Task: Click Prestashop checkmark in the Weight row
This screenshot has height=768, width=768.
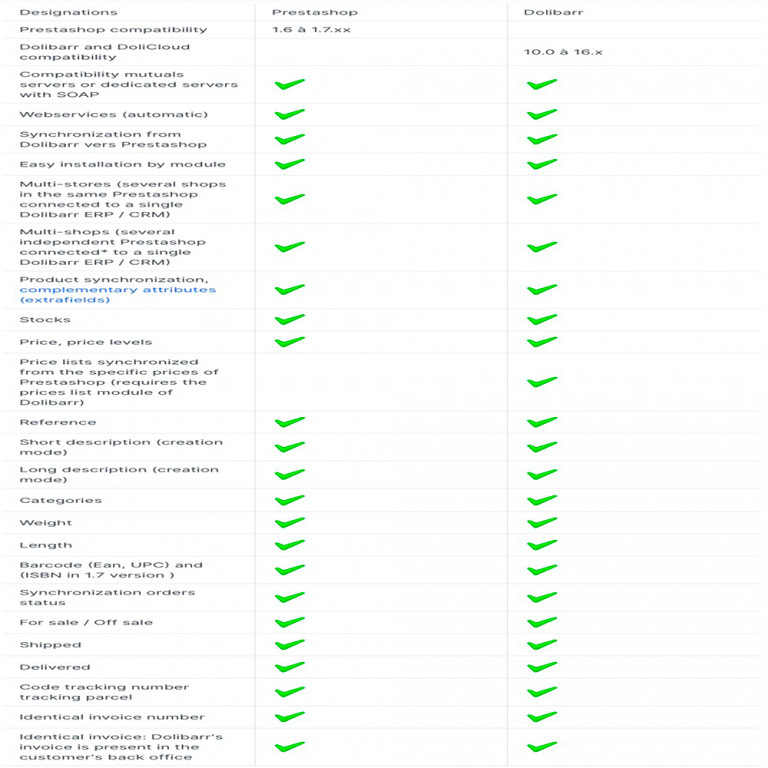Action: pos(289,523)
